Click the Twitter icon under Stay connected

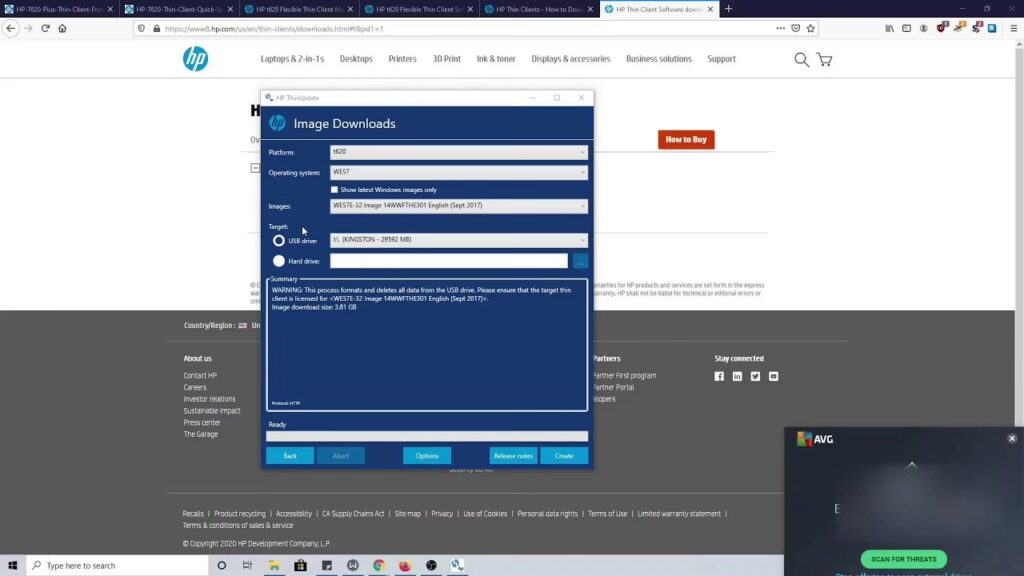[x=755, y=376]
